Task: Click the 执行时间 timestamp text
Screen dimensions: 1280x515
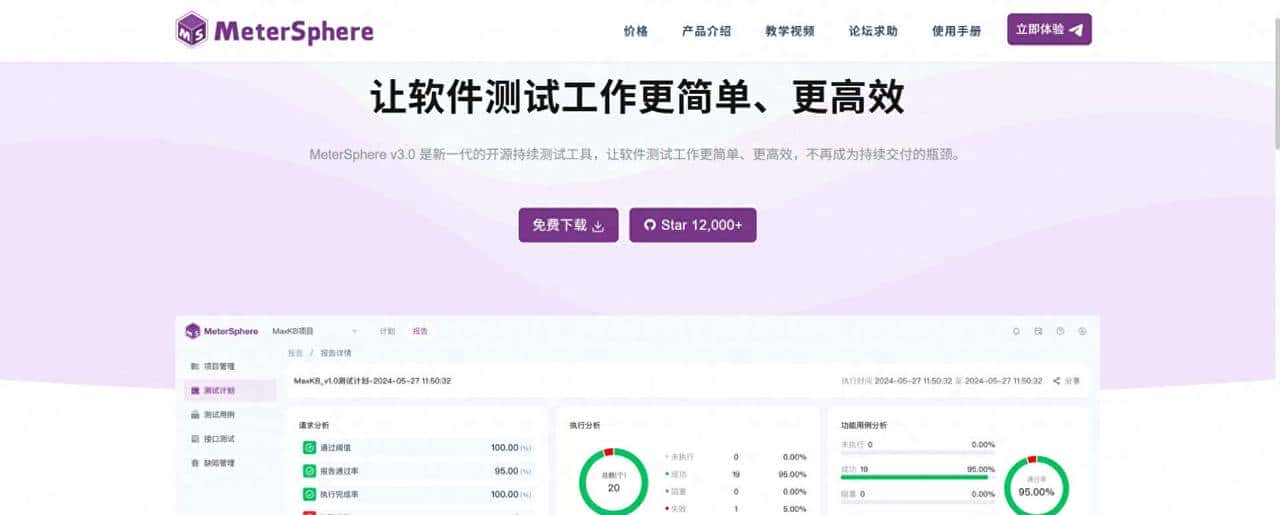Action: (943, 381)
